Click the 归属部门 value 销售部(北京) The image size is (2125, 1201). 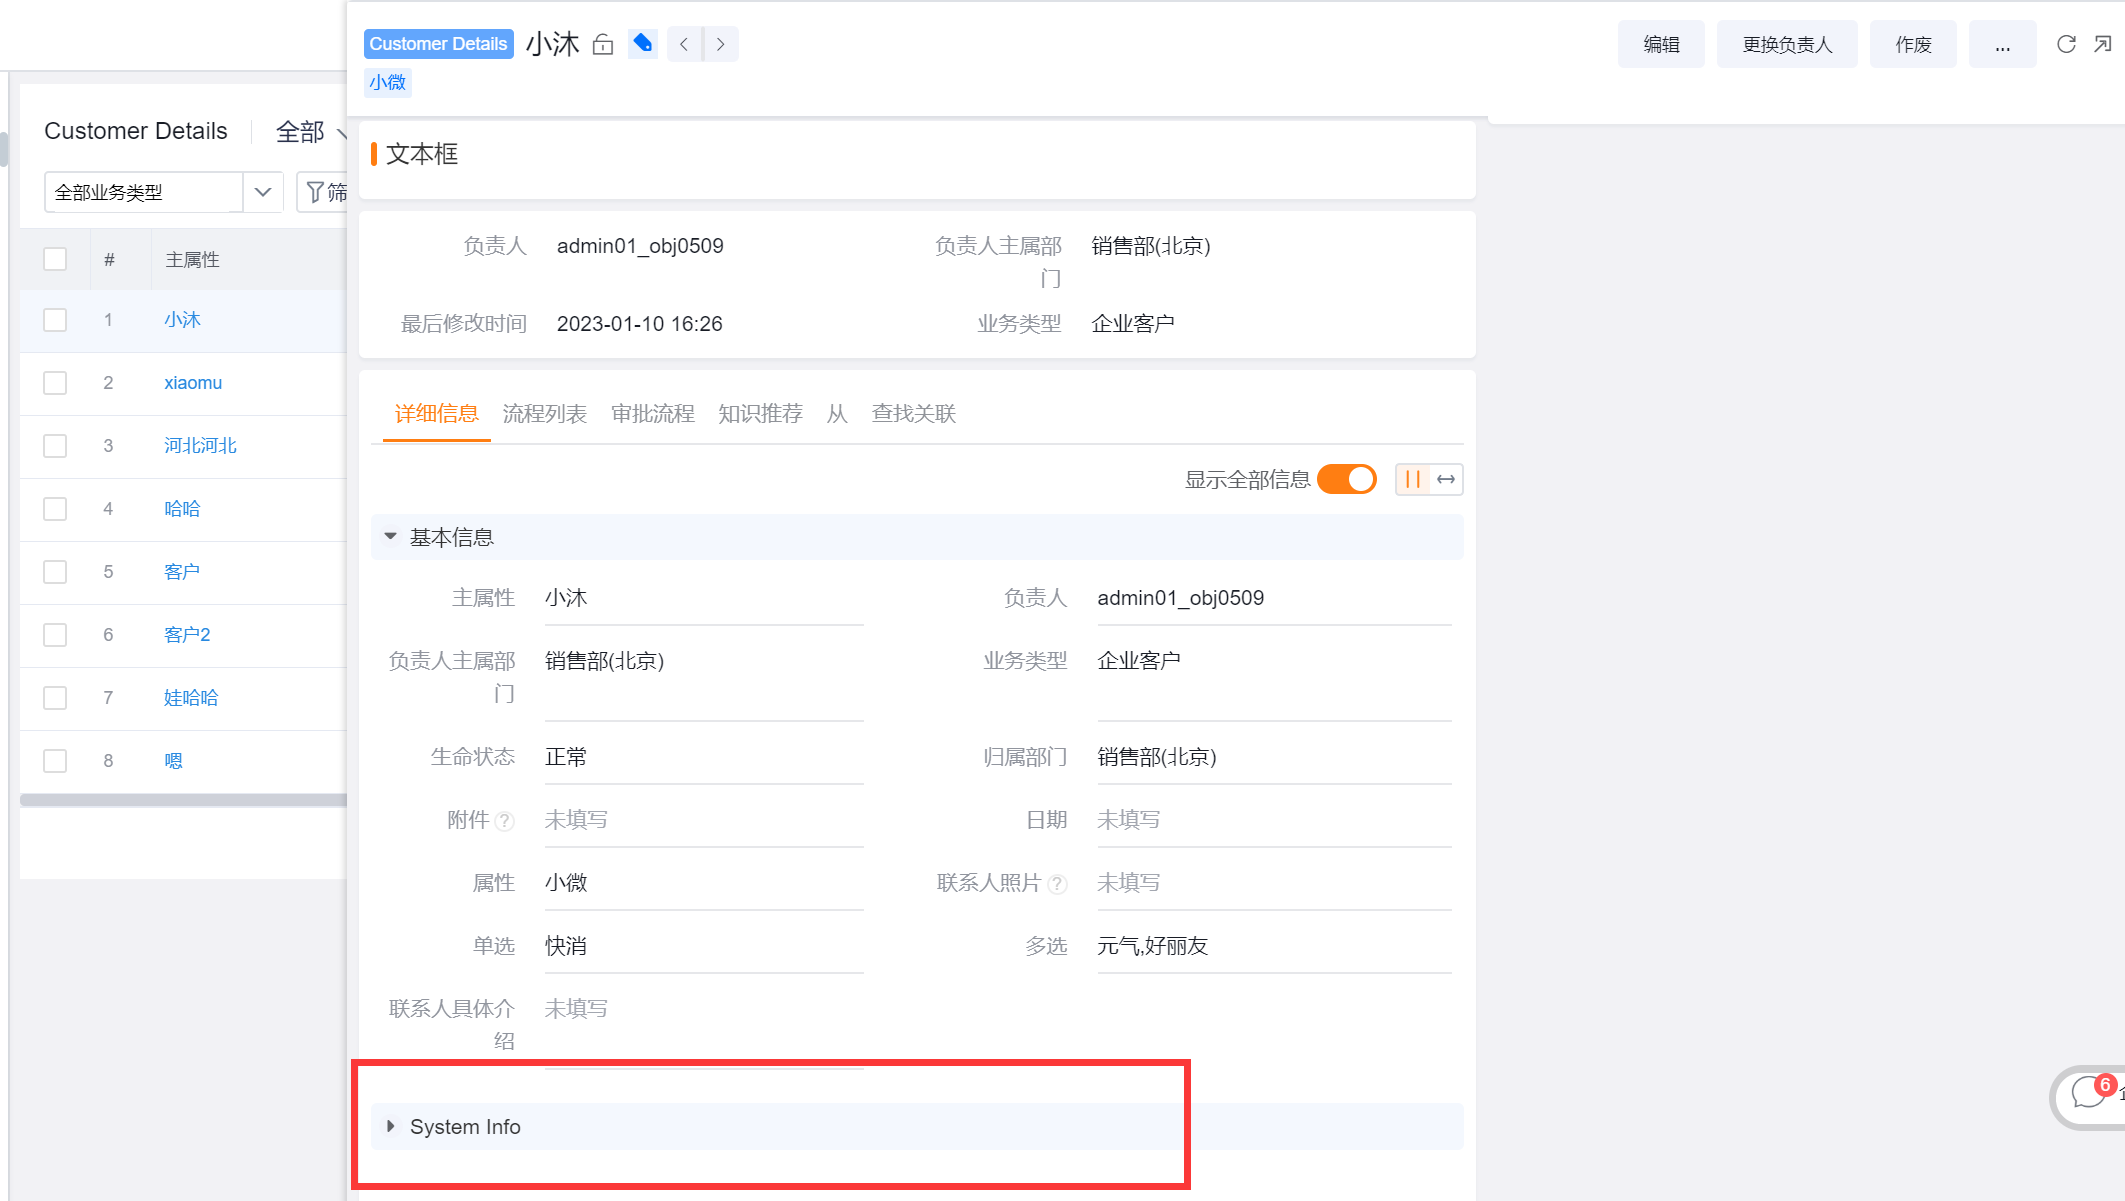(1157, 757)
